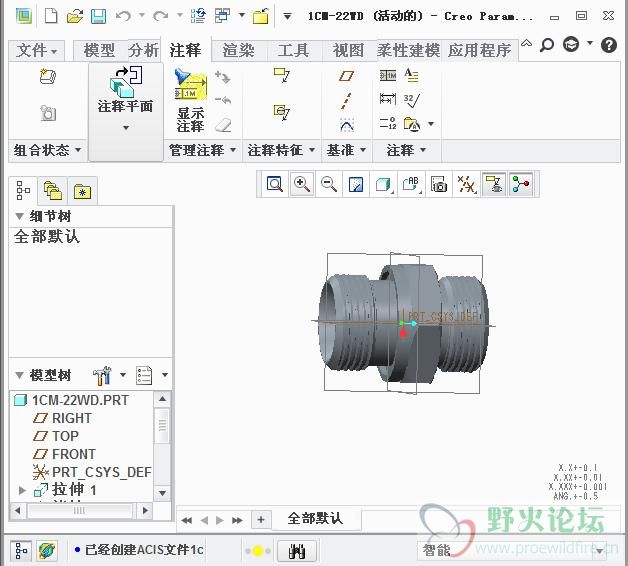Switch to the 视图 ribbon tab

pos(348,50)
